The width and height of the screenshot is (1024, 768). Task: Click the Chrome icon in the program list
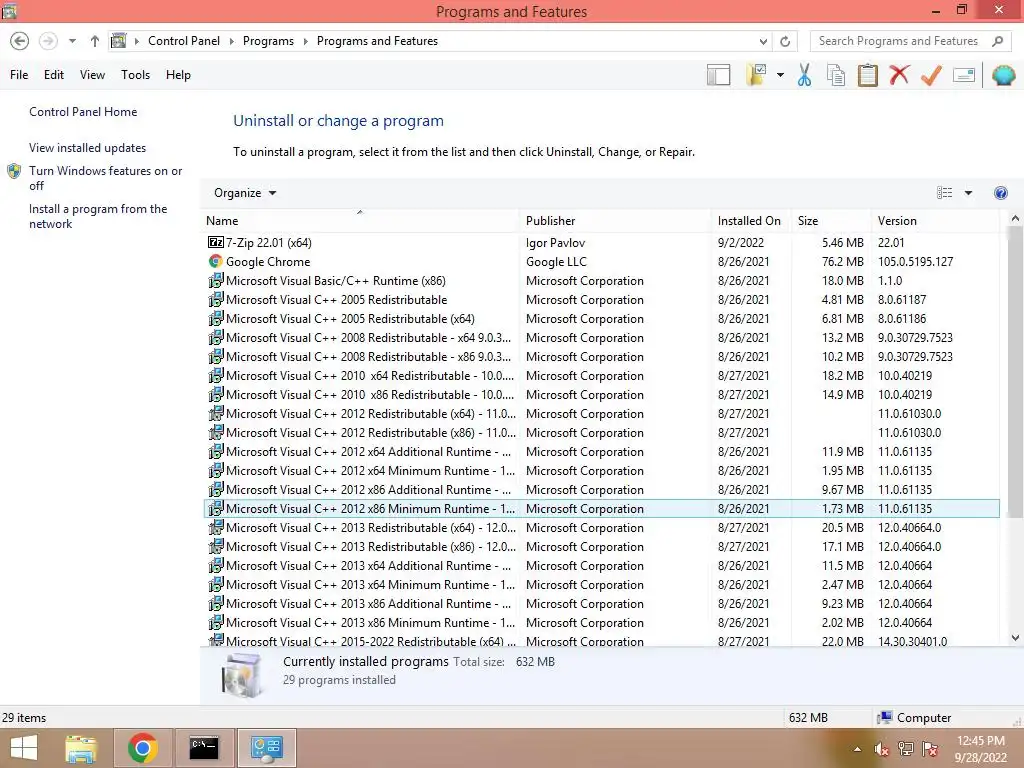(x=216, y=261)
